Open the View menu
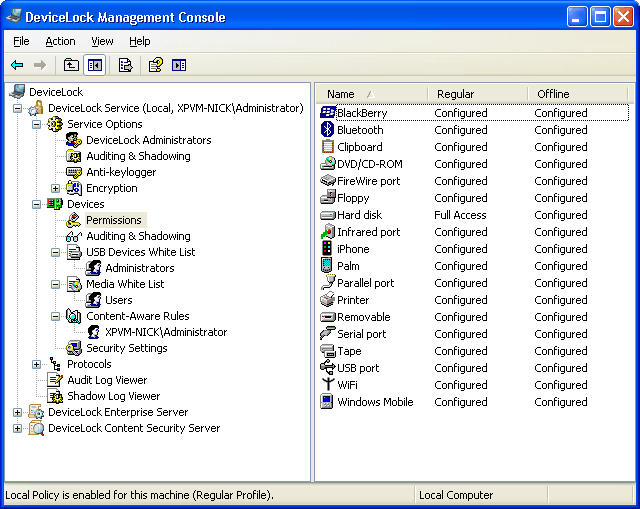640x509 pixels. (x=102, y=41)
